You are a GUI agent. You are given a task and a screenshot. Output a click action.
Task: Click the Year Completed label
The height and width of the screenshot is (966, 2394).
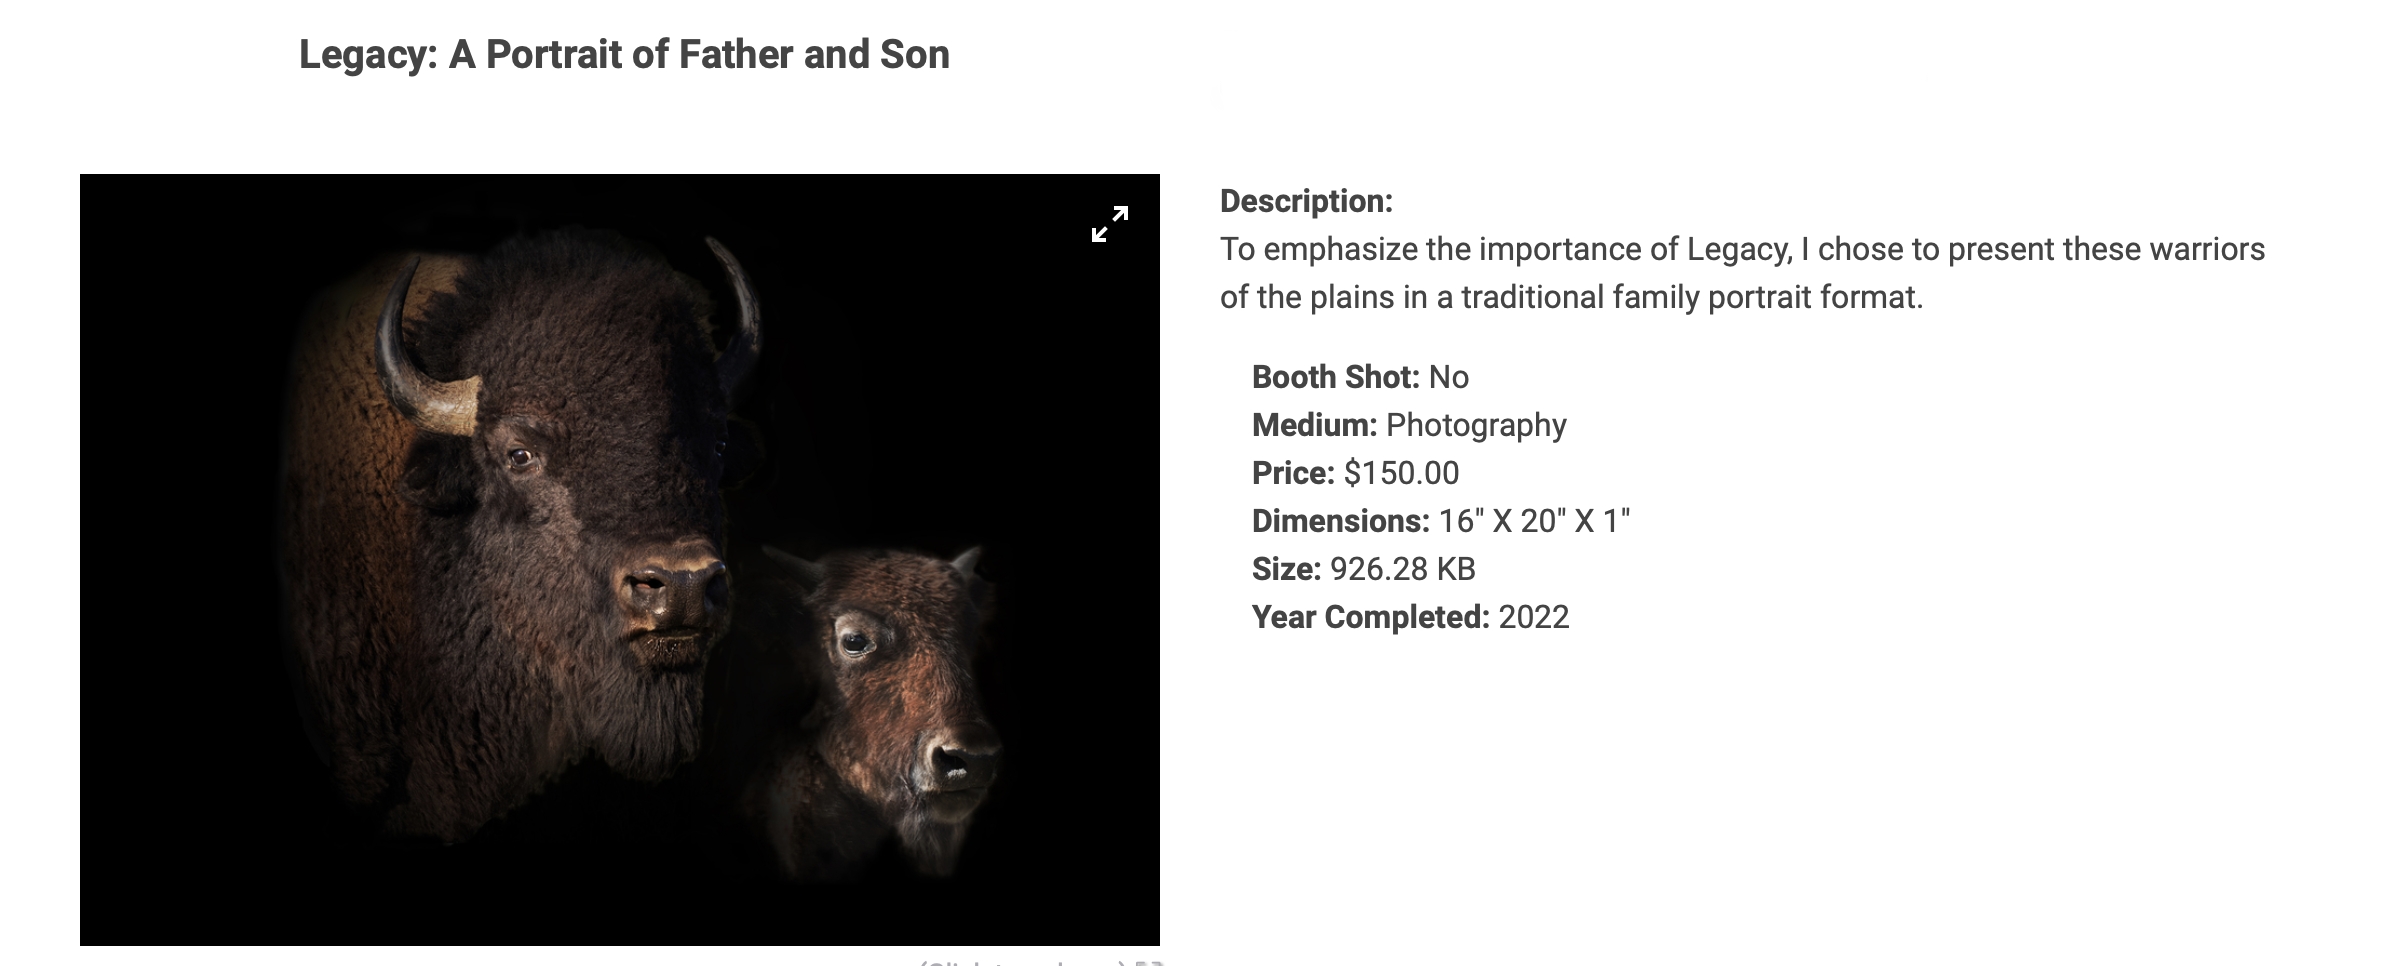click(x=1370, y=617)
